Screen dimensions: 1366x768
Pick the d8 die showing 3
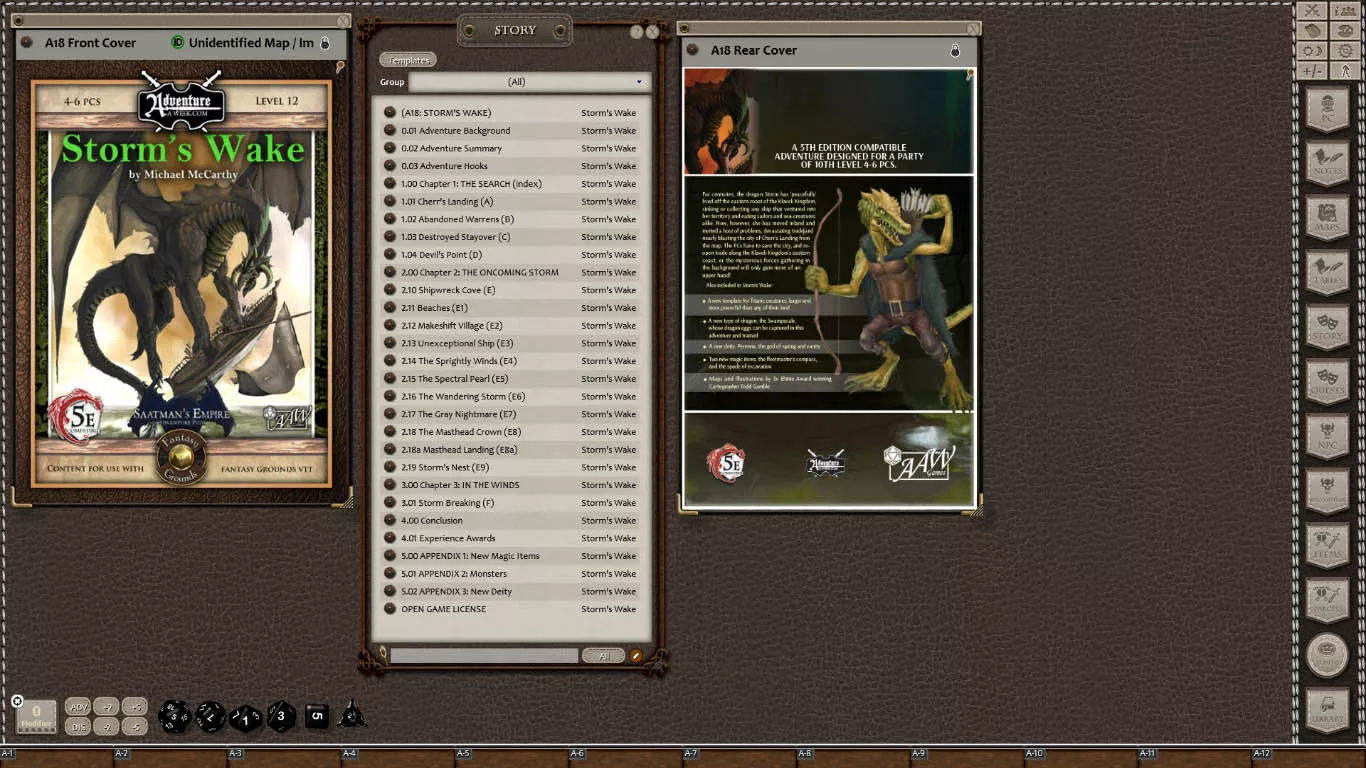281,715
